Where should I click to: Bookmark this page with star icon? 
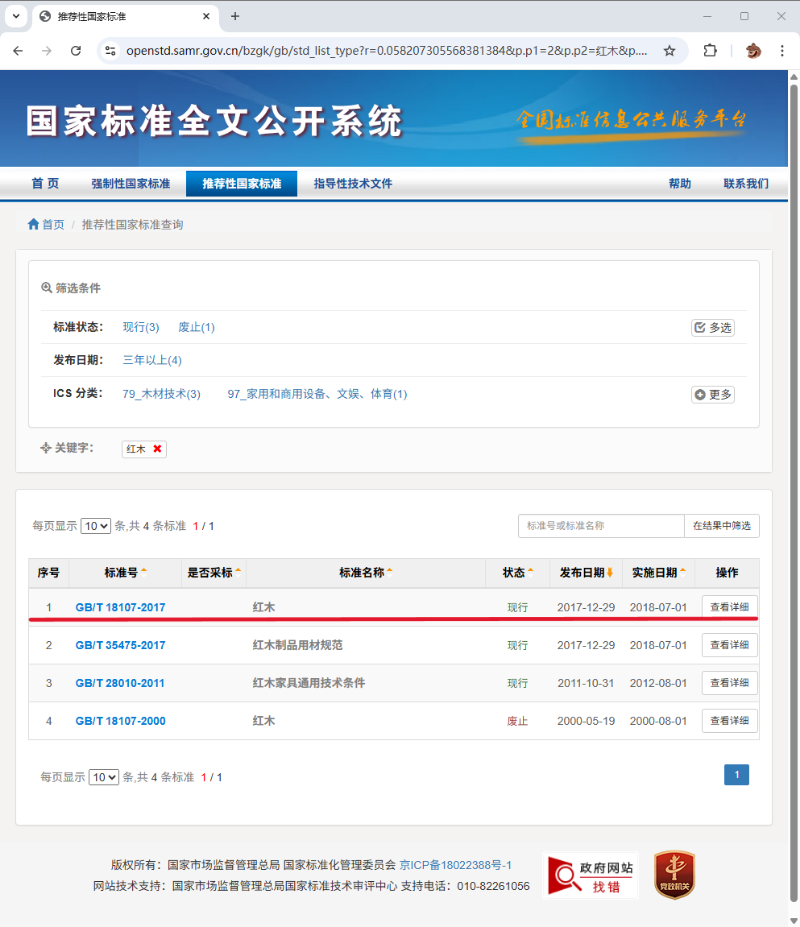(x=669, y=51)
